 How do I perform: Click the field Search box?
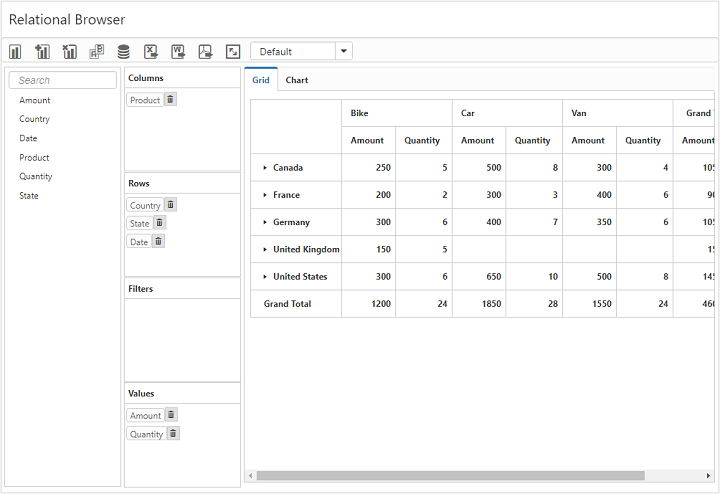coord(63,80)
